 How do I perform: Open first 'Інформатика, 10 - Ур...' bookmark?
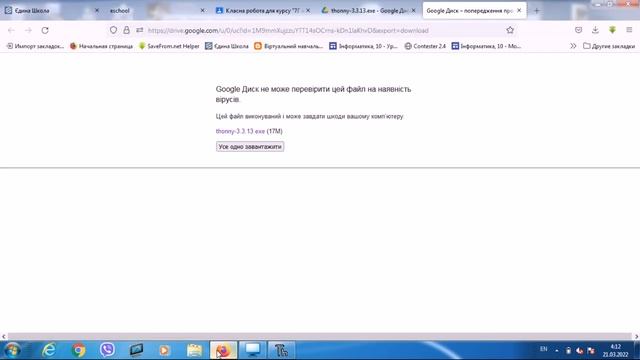[x=363, y=46]
